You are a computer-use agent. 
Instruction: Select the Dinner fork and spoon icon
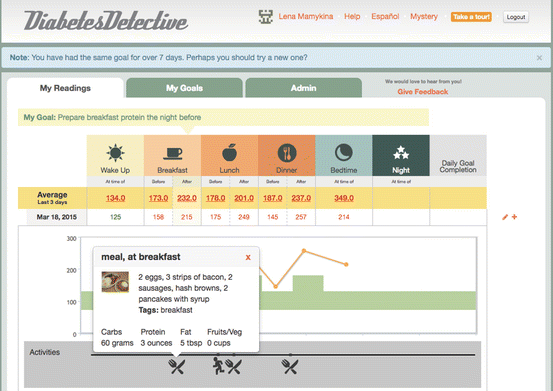pyautogui.click(x=287, y=153)
